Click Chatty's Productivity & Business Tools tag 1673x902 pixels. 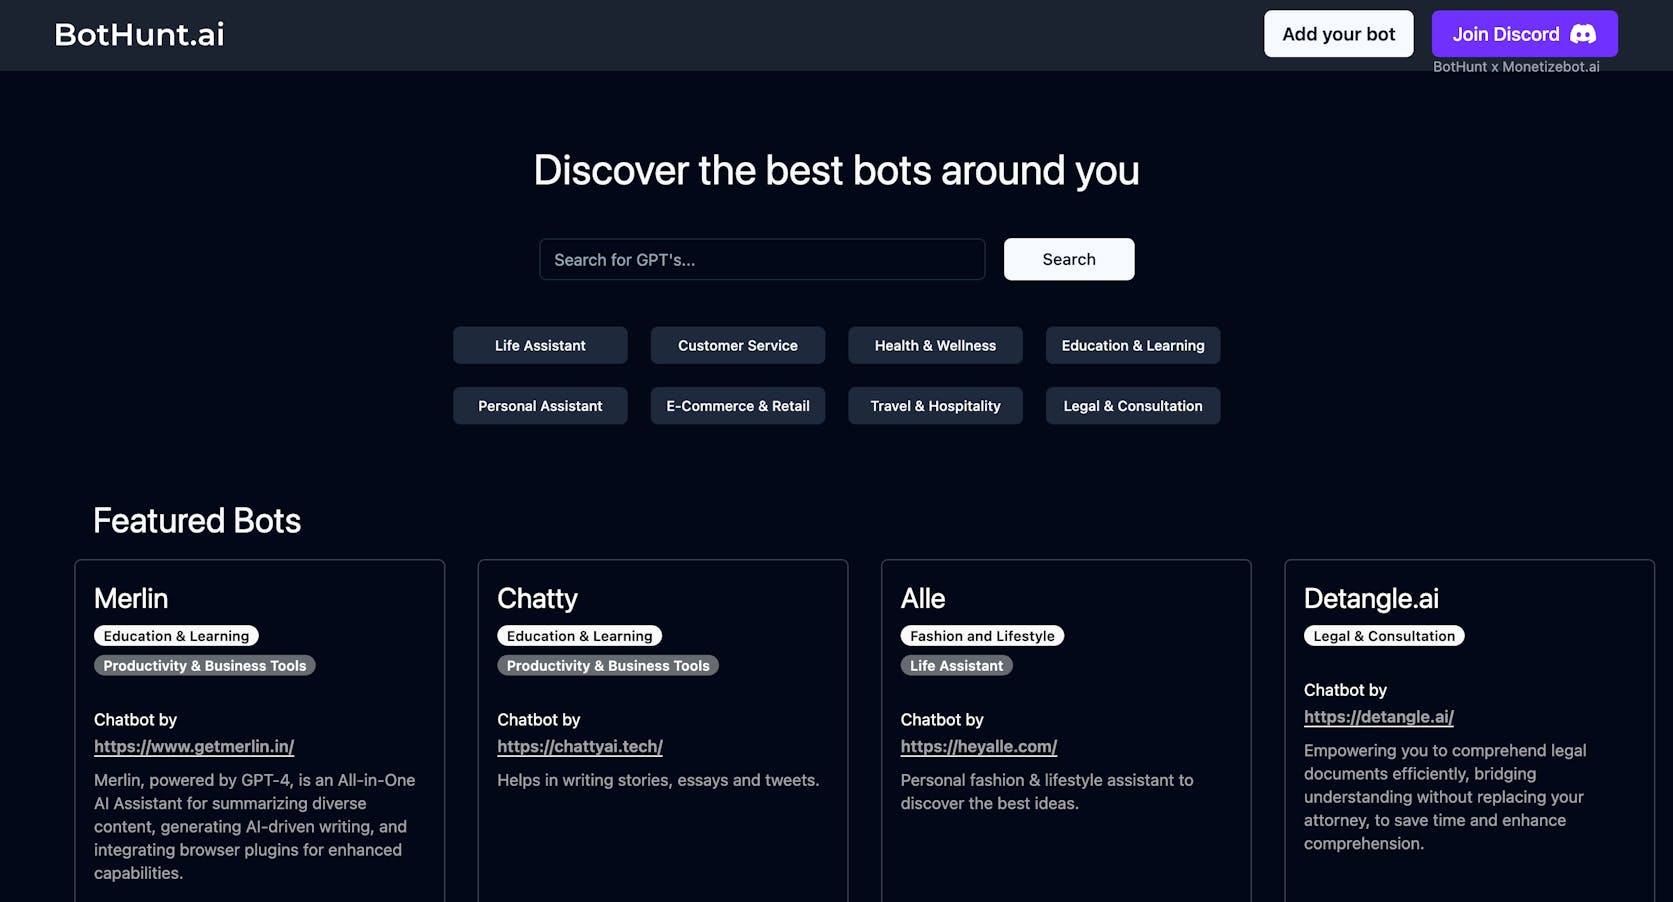[x=608, y=665]
